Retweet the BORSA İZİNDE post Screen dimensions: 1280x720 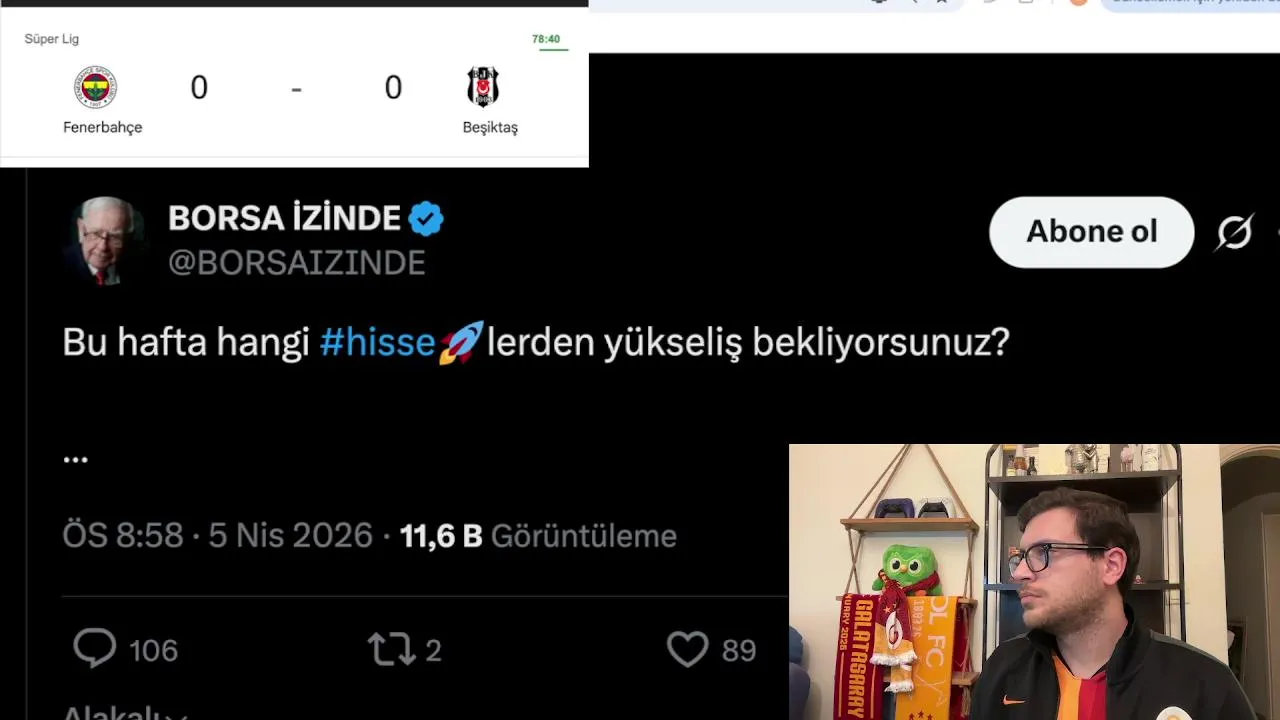(391, 649)
